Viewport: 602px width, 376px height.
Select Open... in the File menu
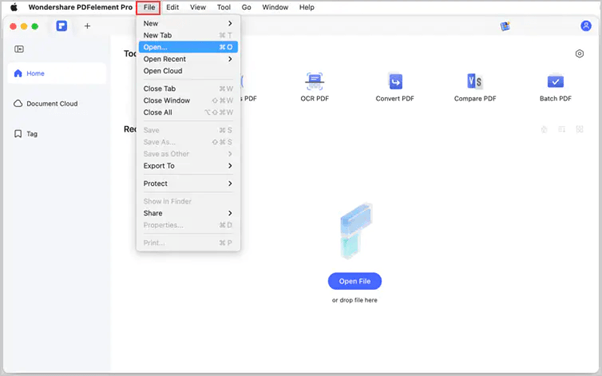(x=188, y=47)
